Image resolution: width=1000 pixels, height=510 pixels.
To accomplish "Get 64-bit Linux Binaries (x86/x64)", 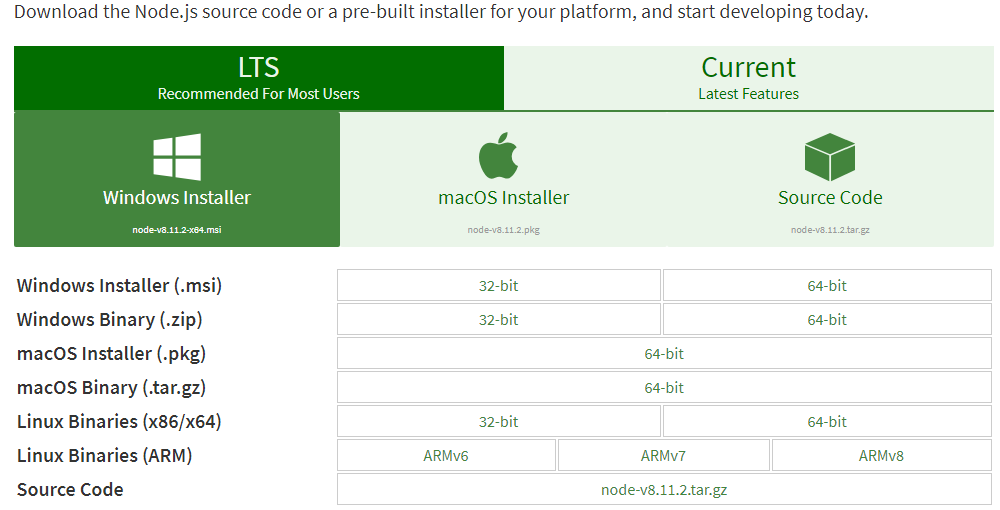I will 827,421.
